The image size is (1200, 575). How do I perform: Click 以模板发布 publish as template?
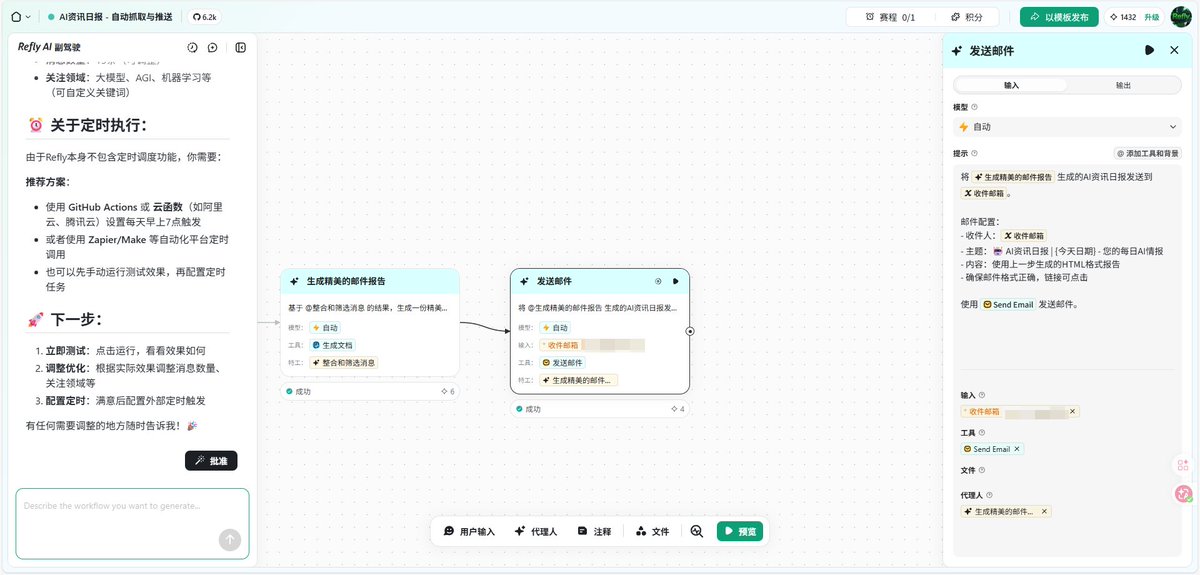click(x=1059, y=17)
